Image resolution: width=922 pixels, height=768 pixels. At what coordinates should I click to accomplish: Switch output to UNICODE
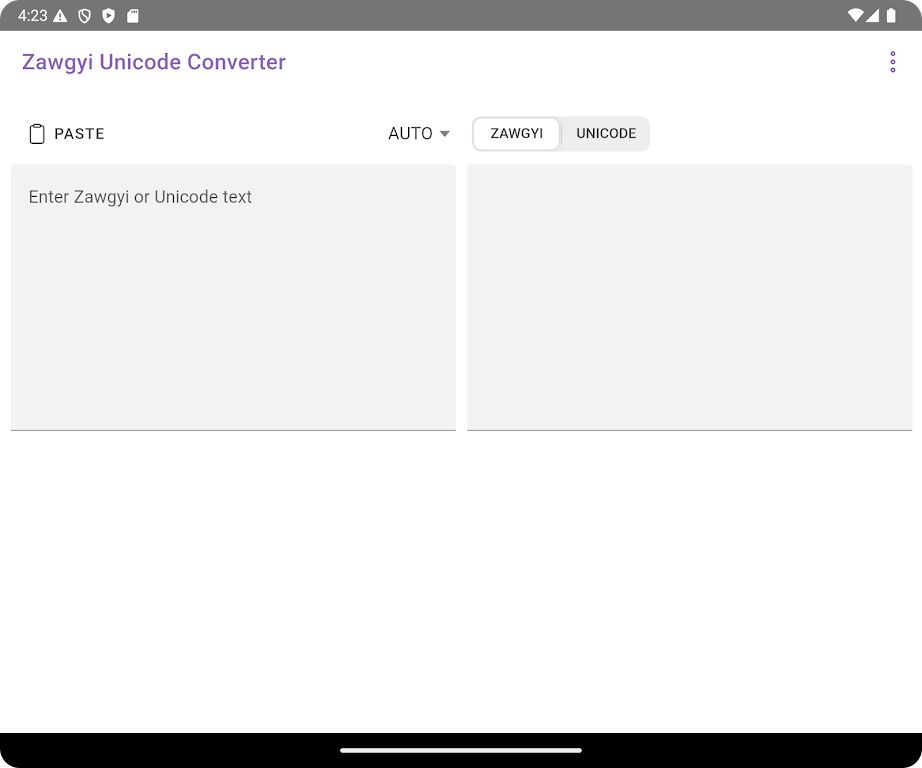click(x=606, y=134)
